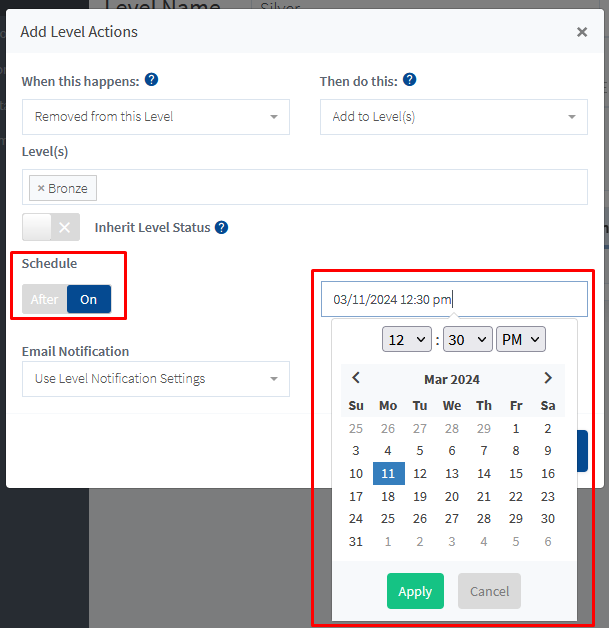Click the Cancel button in date picker
609x628 pixels.
489,591
